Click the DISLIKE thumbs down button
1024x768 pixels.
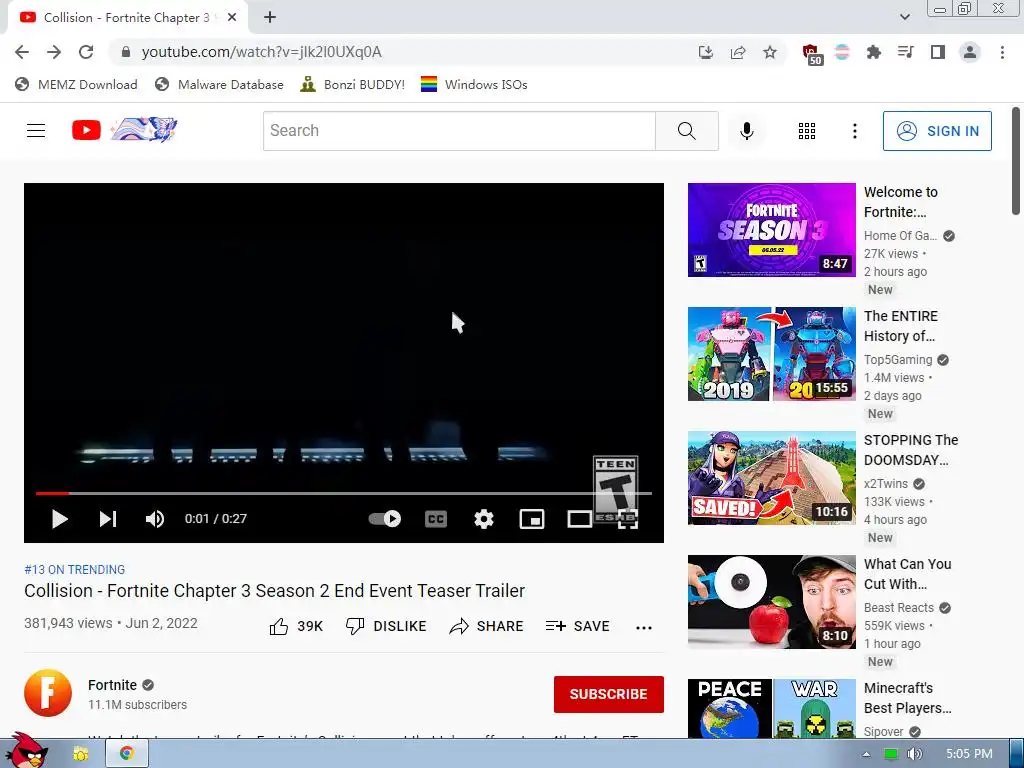pos(386,626)
